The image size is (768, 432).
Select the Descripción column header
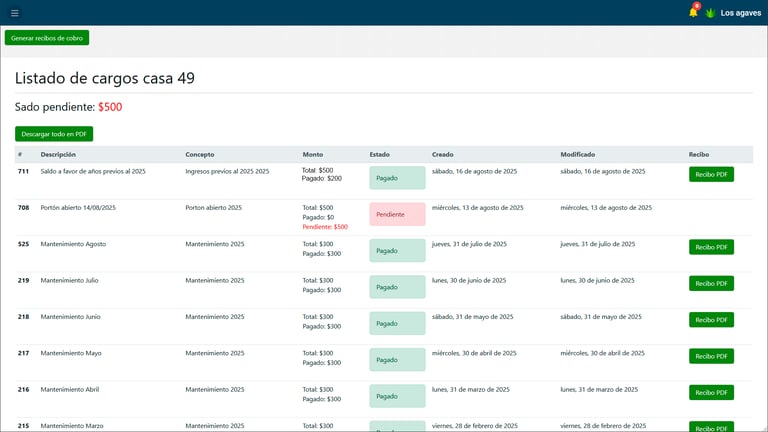[x=58, y=154]
